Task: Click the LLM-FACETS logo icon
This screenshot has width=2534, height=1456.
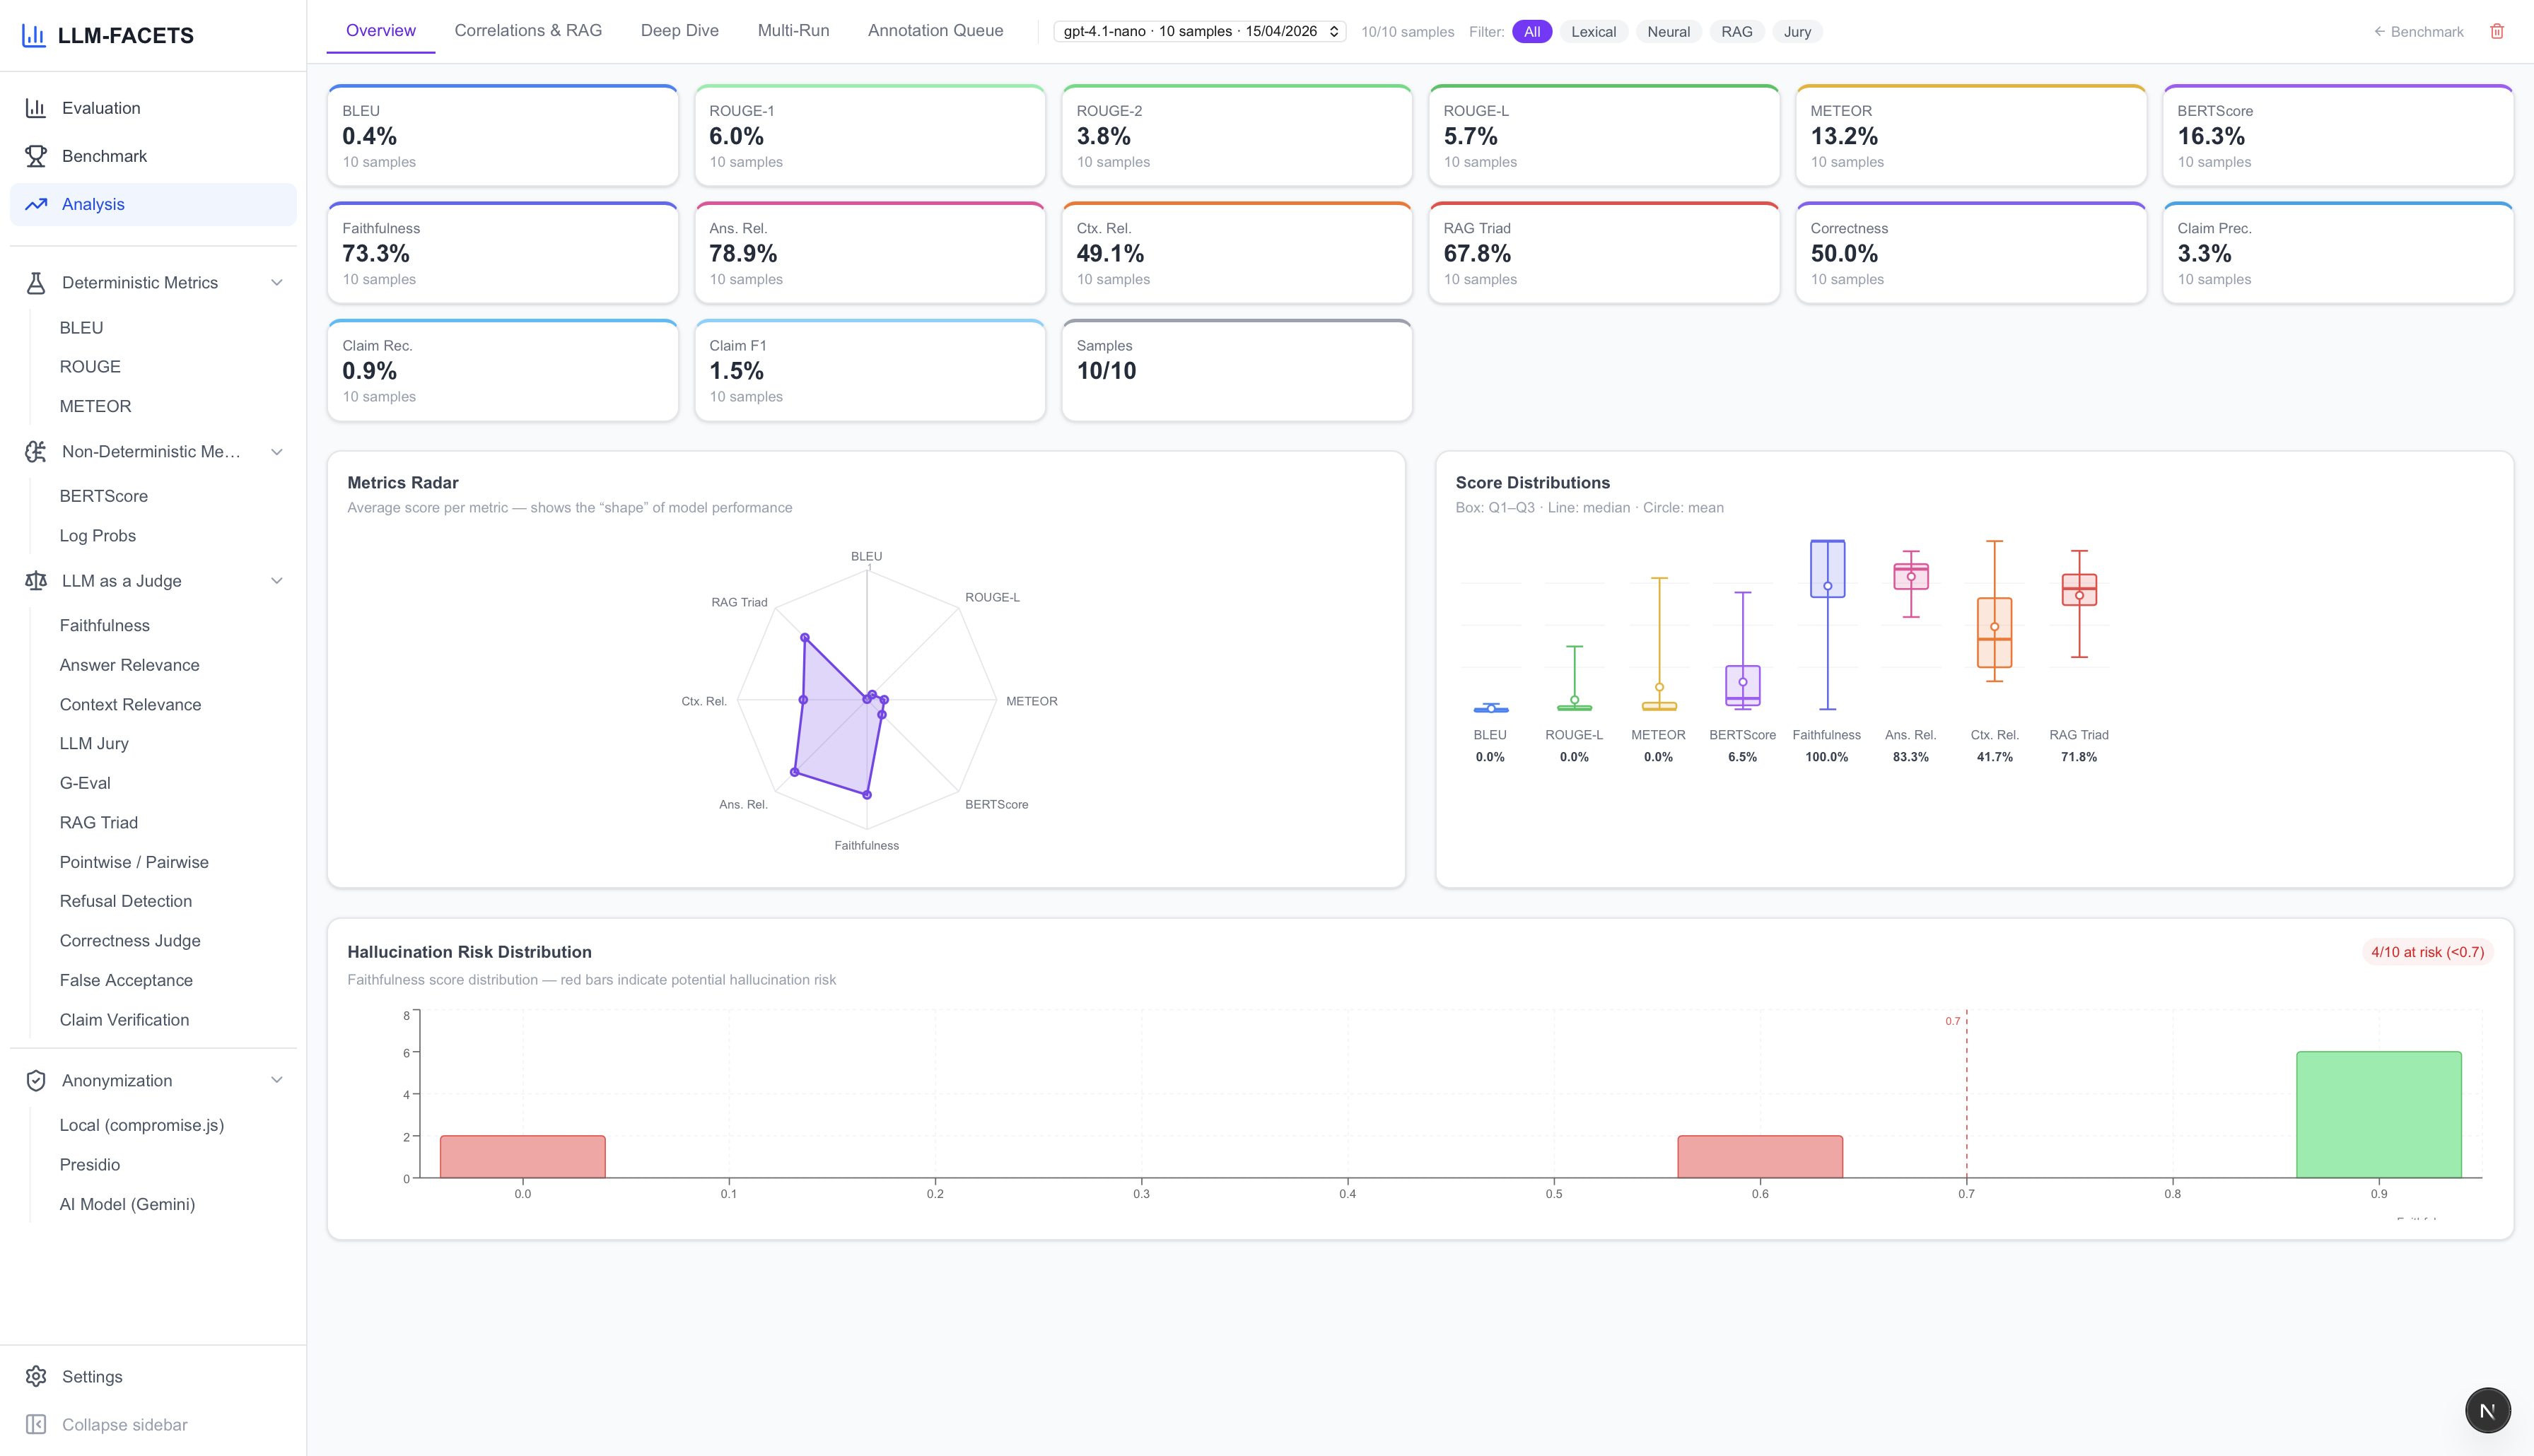Action: [x=34, y=35]
